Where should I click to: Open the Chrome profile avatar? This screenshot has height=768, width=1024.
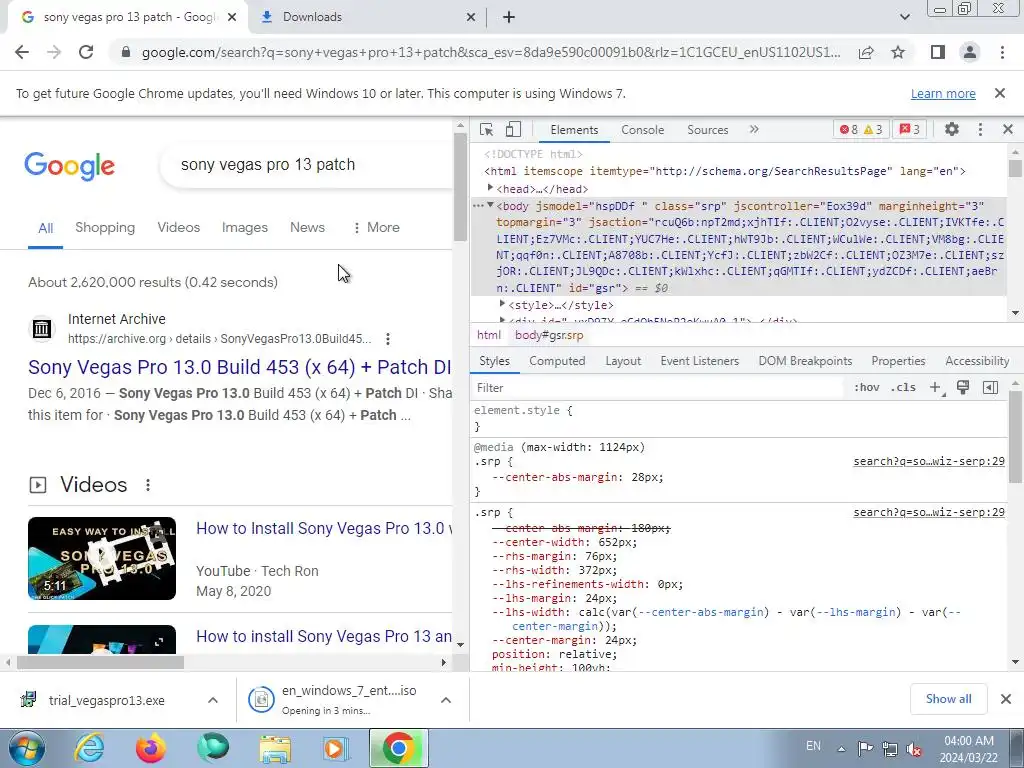[x=970, y=52]
